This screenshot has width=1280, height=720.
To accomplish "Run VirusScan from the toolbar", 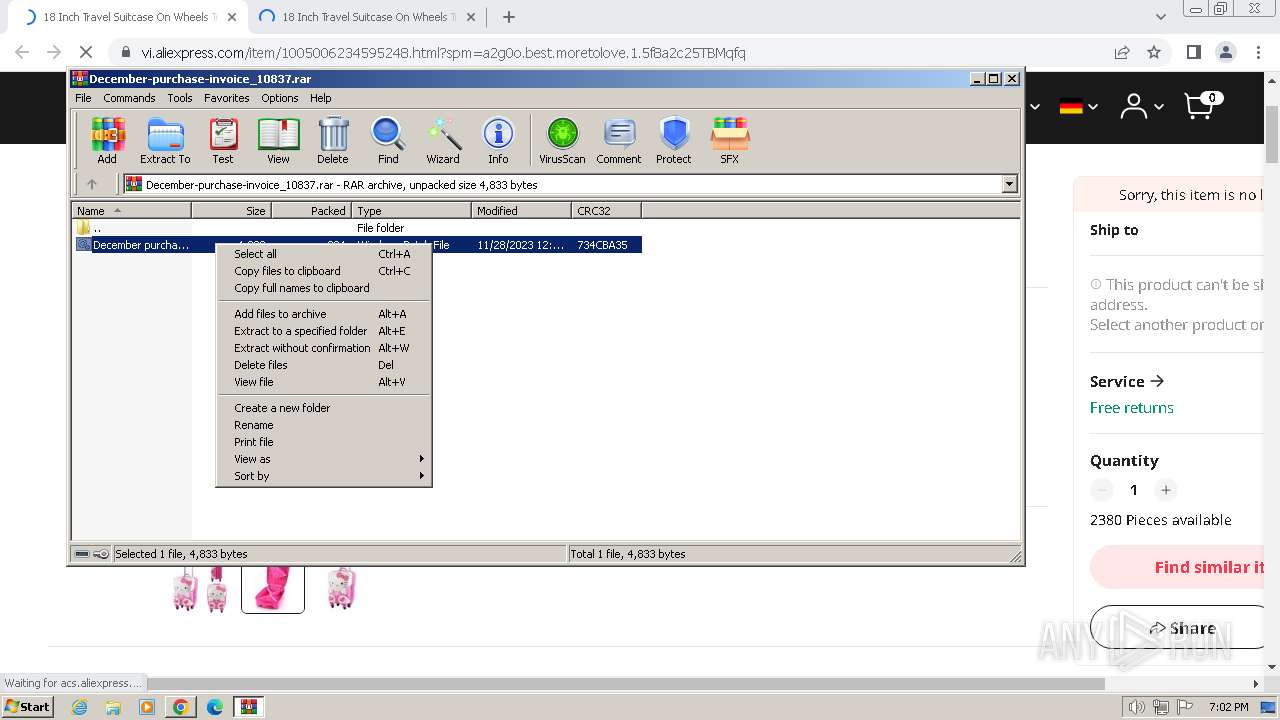I will click(x=562, y=141).
